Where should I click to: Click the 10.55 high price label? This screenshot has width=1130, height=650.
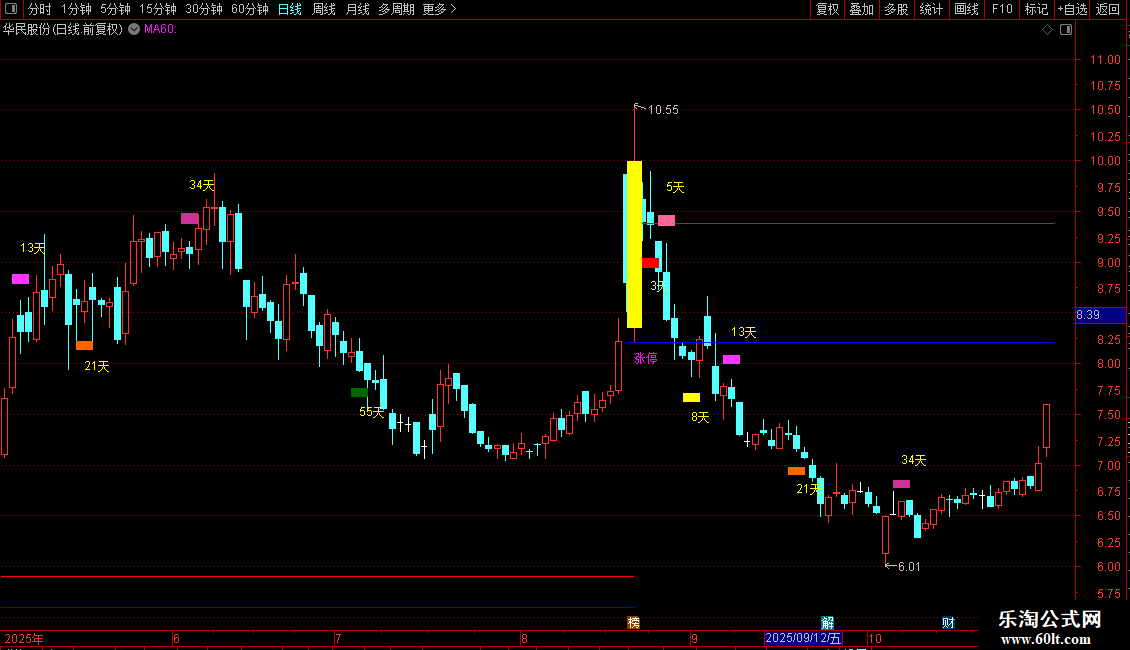pos(663,110)
